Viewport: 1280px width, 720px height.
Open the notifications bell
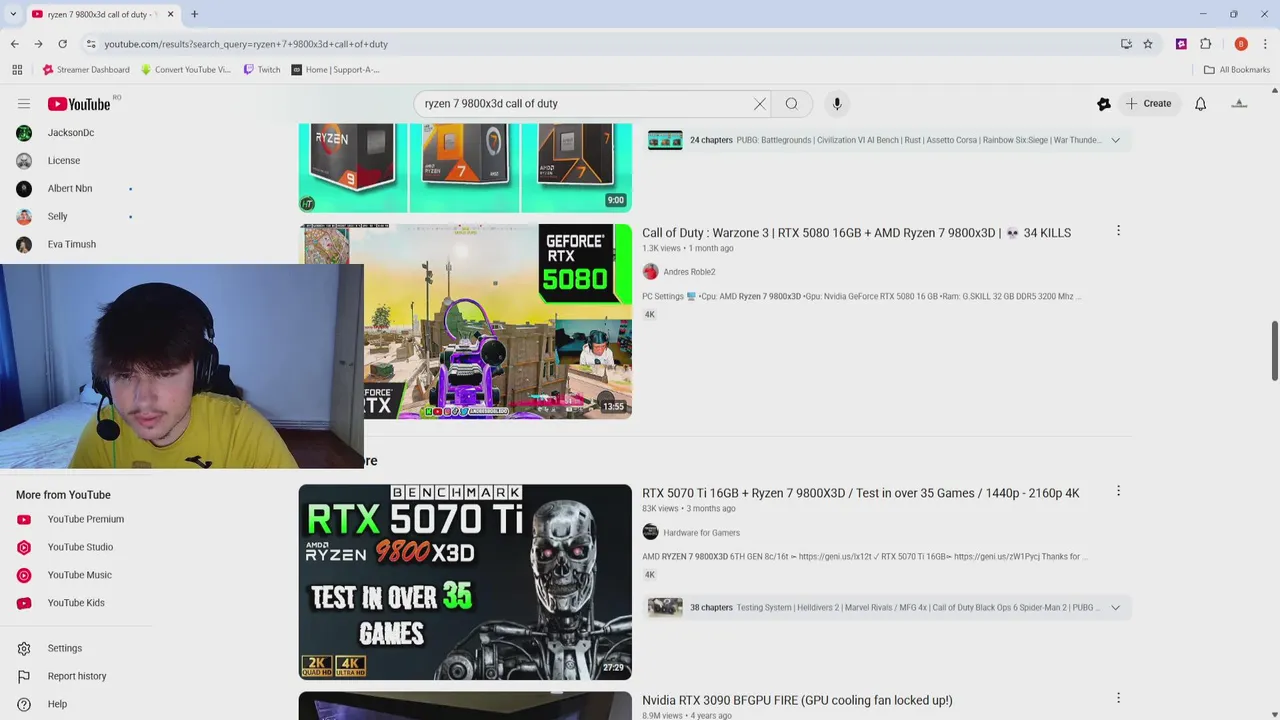coord(1201,104)
